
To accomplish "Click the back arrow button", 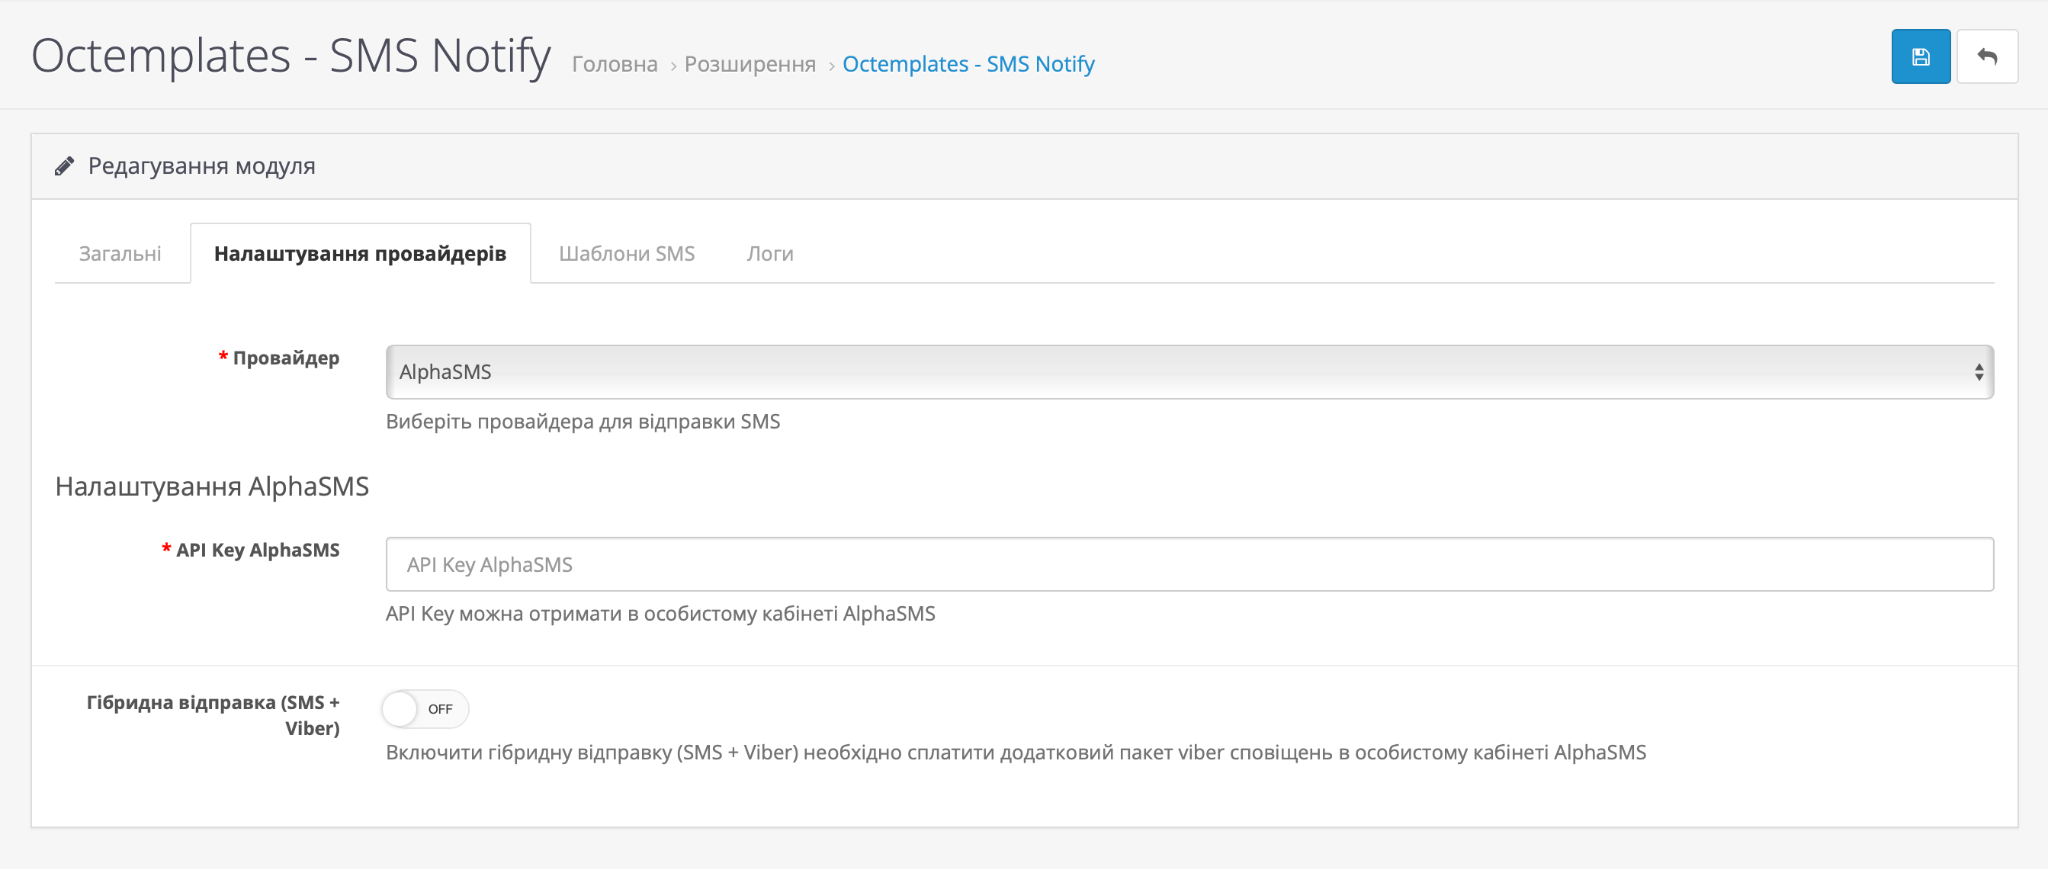I will tap(1987, 57).
